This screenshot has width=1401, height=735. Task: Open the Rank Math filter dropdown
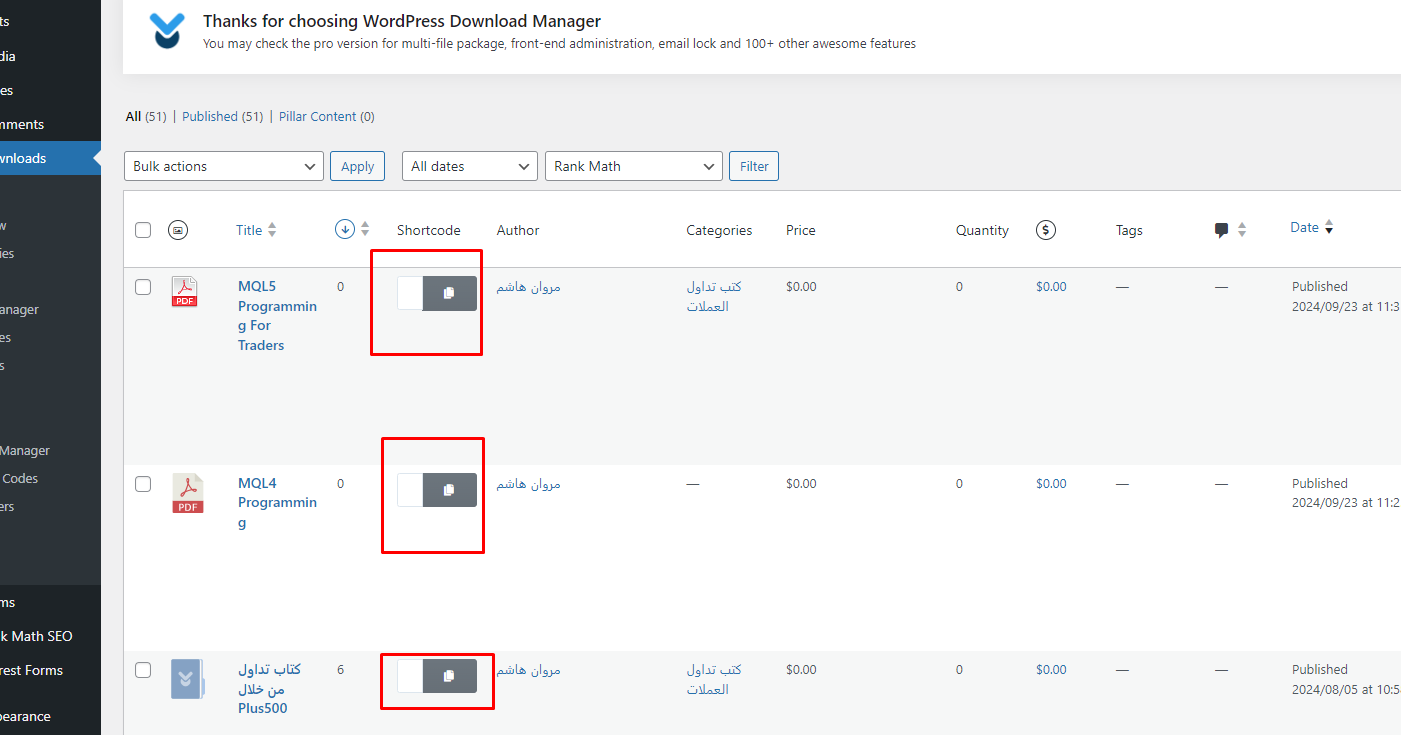(x=634, y=166)
